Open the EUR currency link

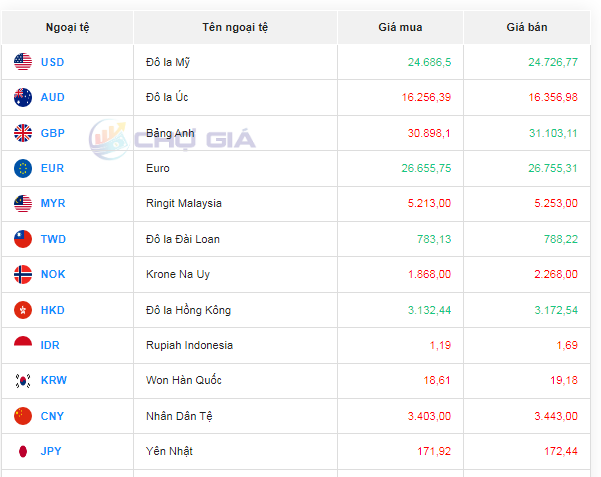pos(52,168)
